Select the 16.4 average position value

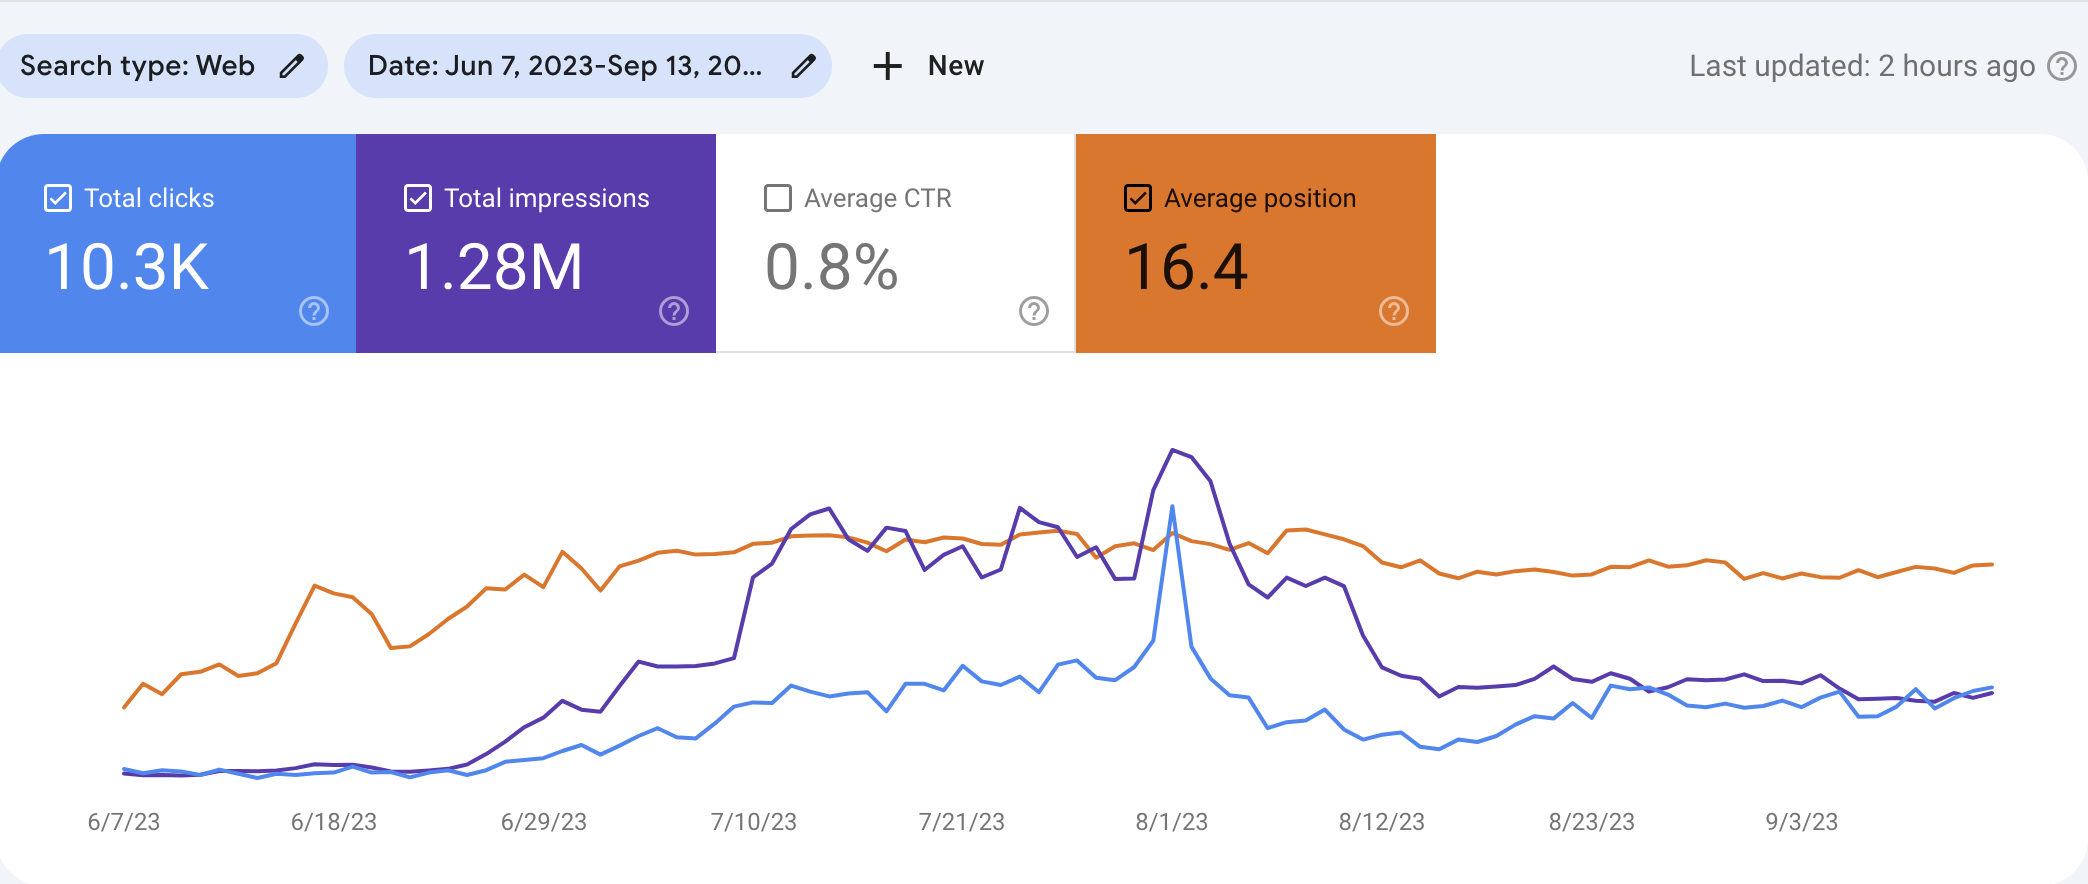pyautogui.click(x=1187, y=268)
